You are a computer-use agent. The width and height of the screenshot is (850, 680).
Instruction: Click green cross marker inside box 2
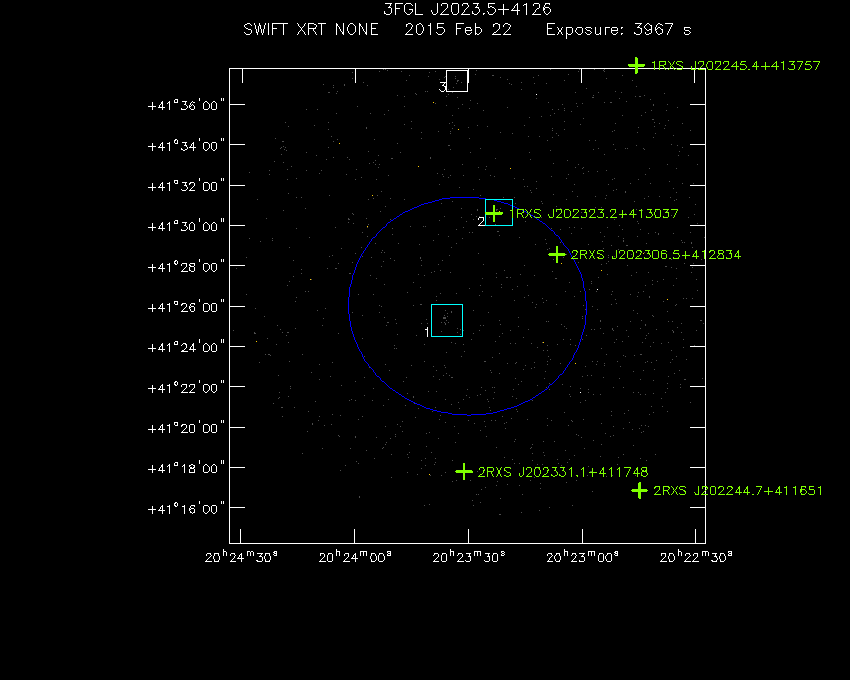click(x=494, y=214)
